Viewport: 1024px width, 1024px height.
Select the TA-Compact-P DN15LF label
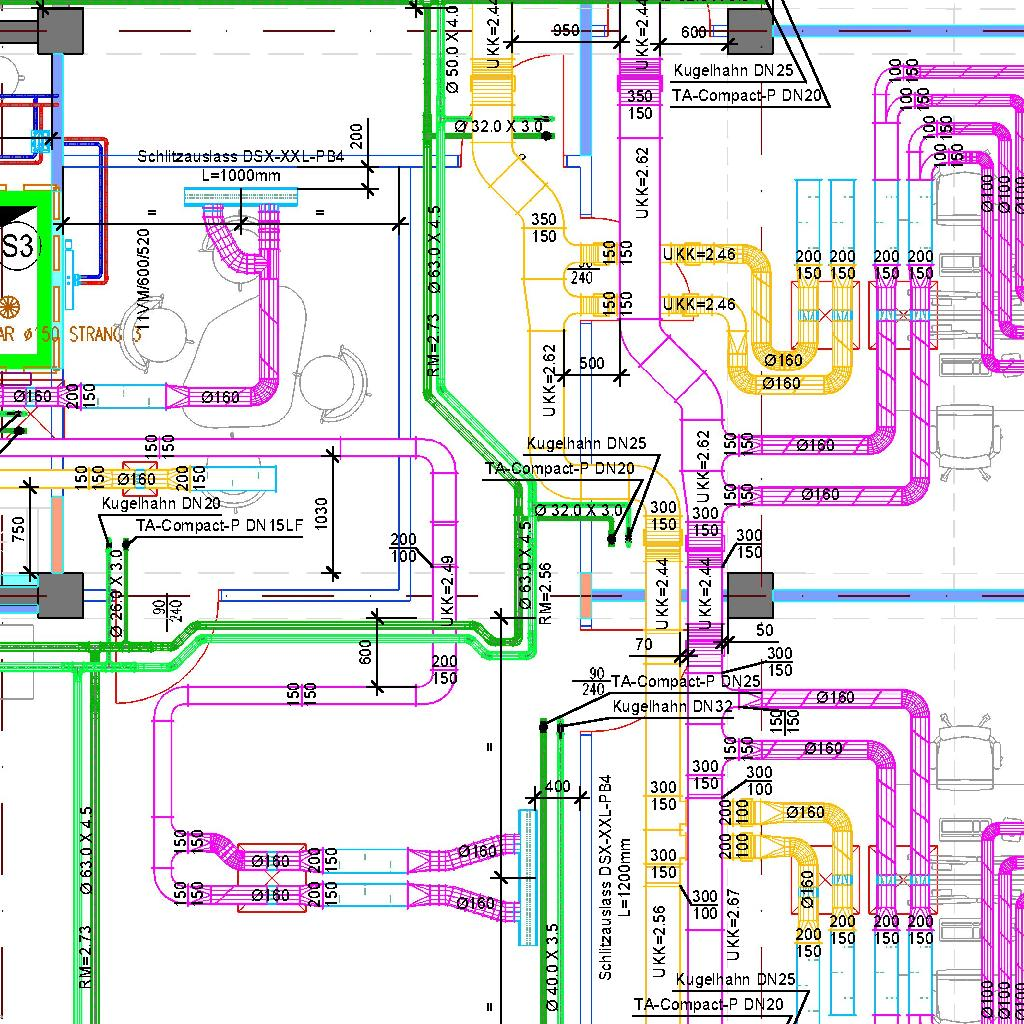tap(219, 524)
